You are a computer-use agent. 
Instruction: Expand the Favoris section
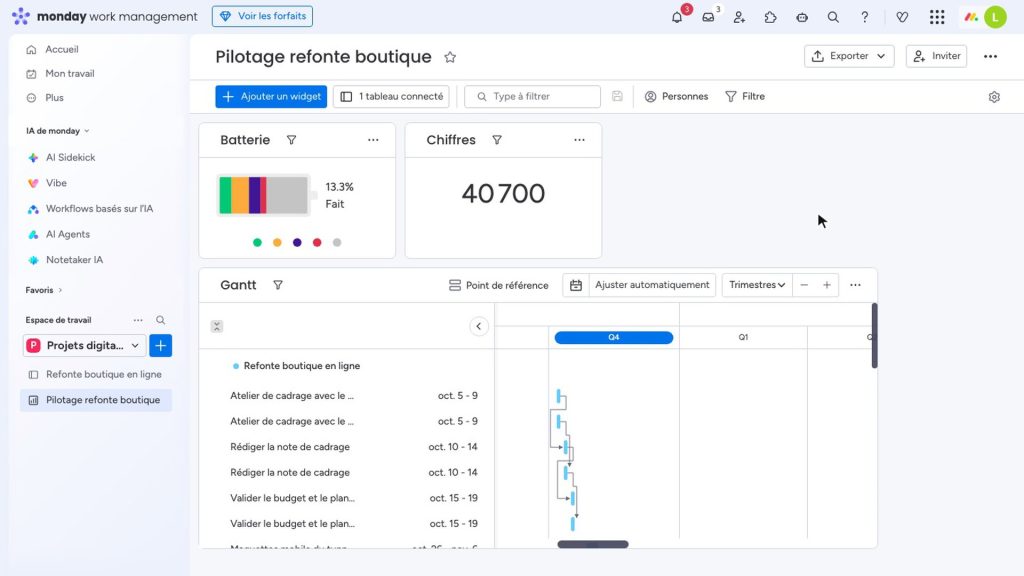click(44, 290)
